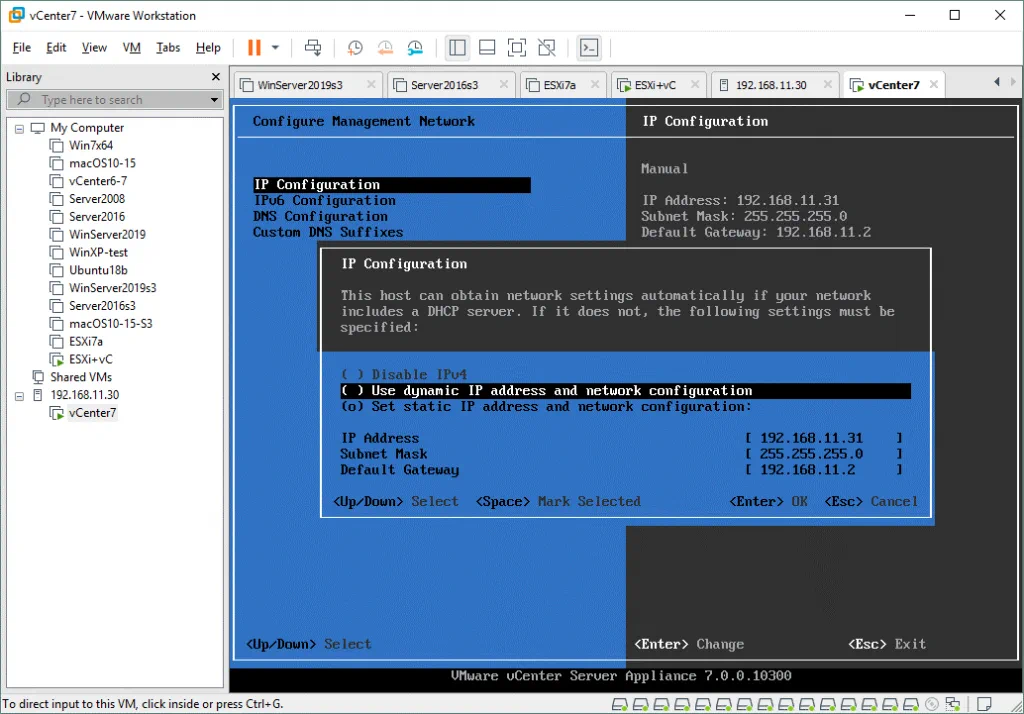The height and width of the screenshot is (714, 1024).
Task: Enter full screen mode icon
Action: pos(516,47)
